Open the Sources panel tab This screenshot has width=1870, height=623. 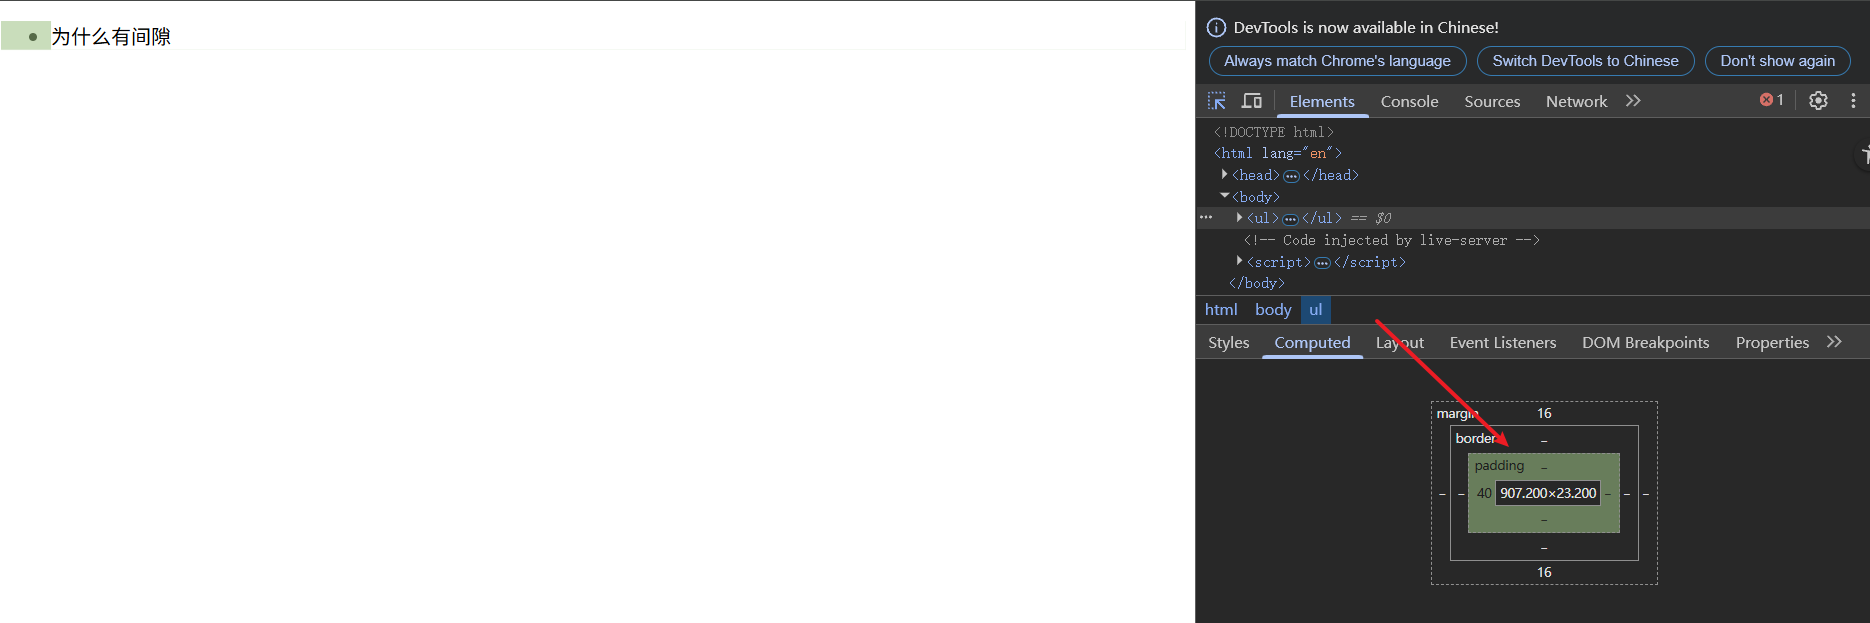click(1492, 101)
